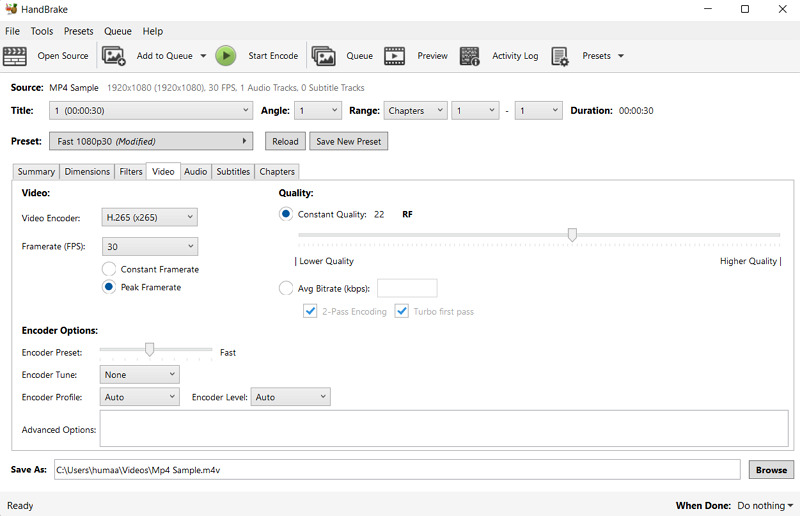800x516 pixels.
Task: Click the Open Source label
Action: pos(63,56)
